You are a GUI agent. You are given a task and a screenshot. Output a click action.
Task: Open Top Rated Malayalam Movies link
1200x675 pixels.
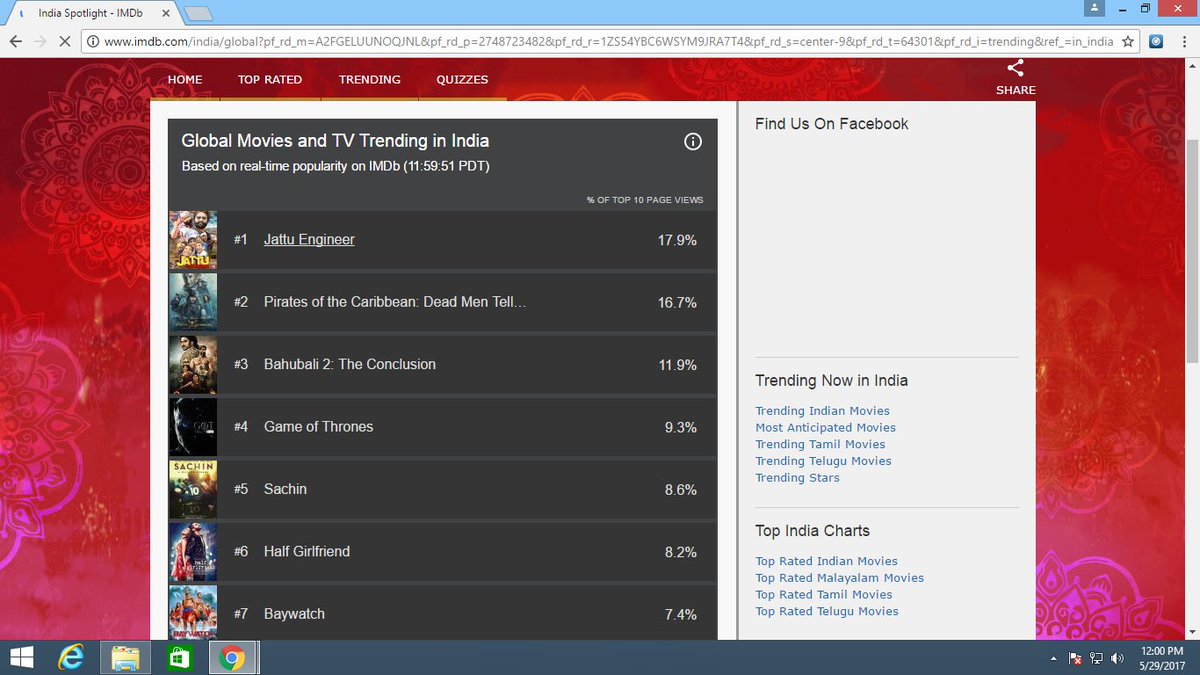(x=839, y=578)
